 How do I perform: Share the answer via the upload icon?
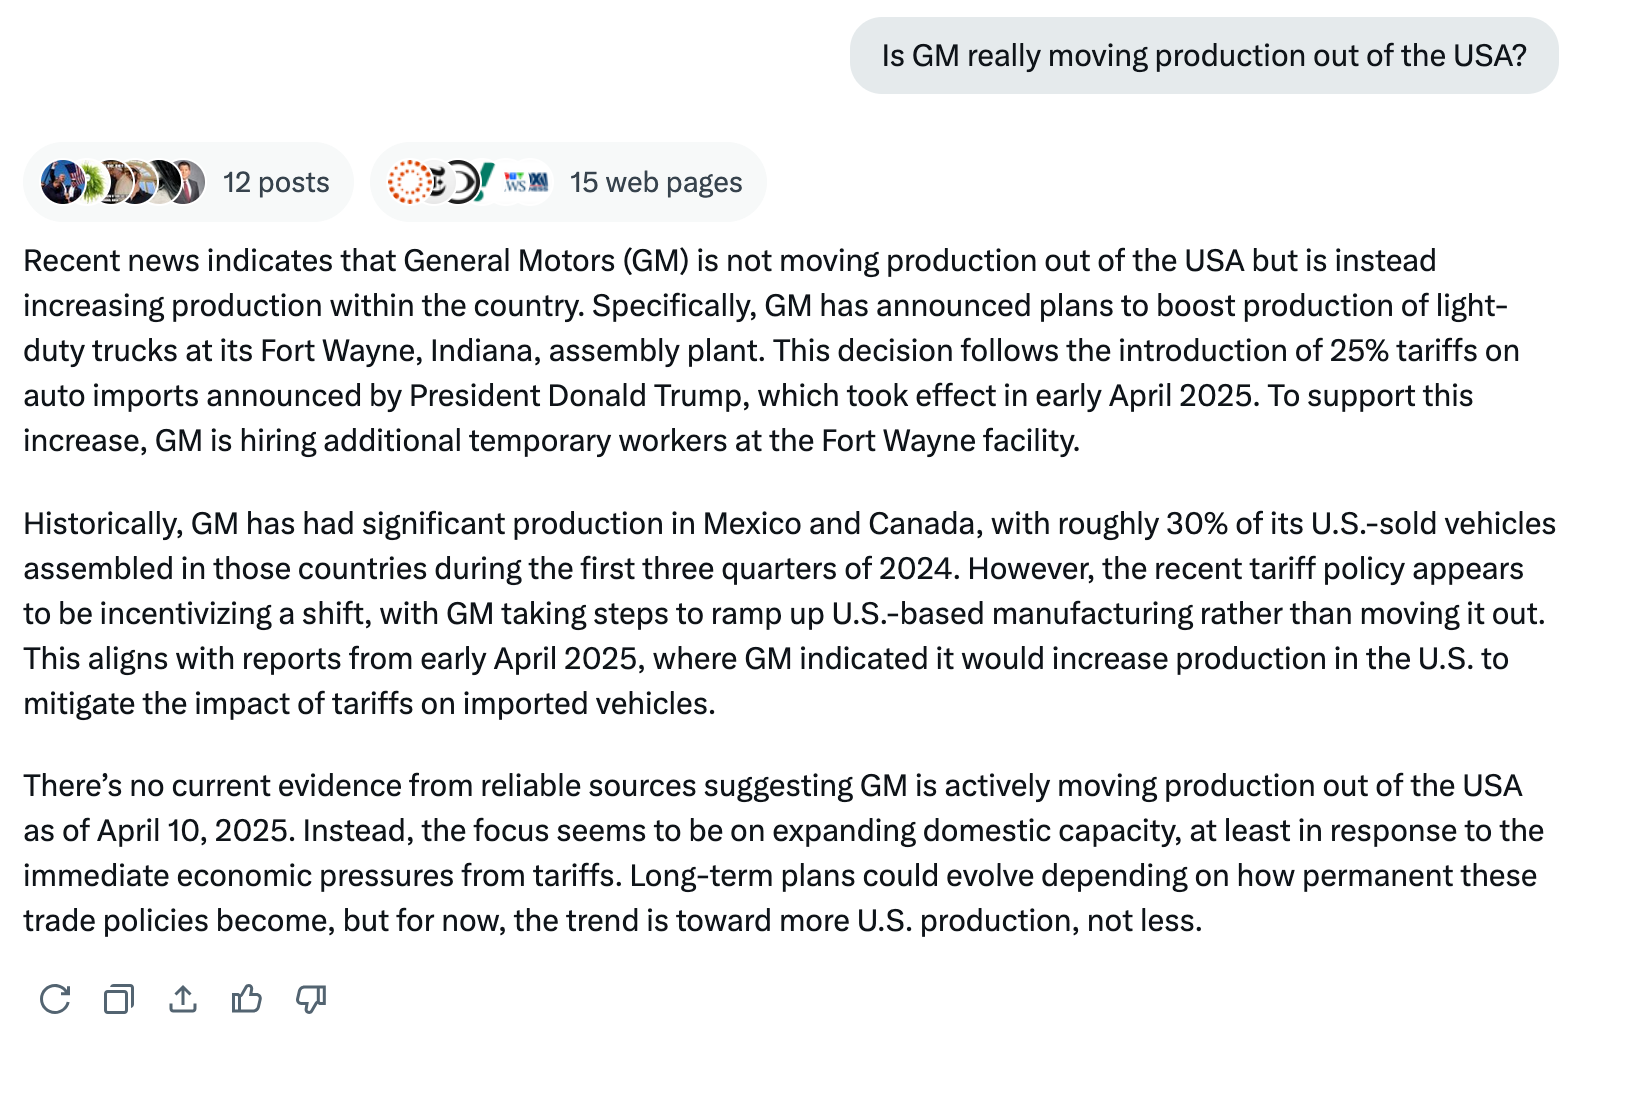(183, 999)
